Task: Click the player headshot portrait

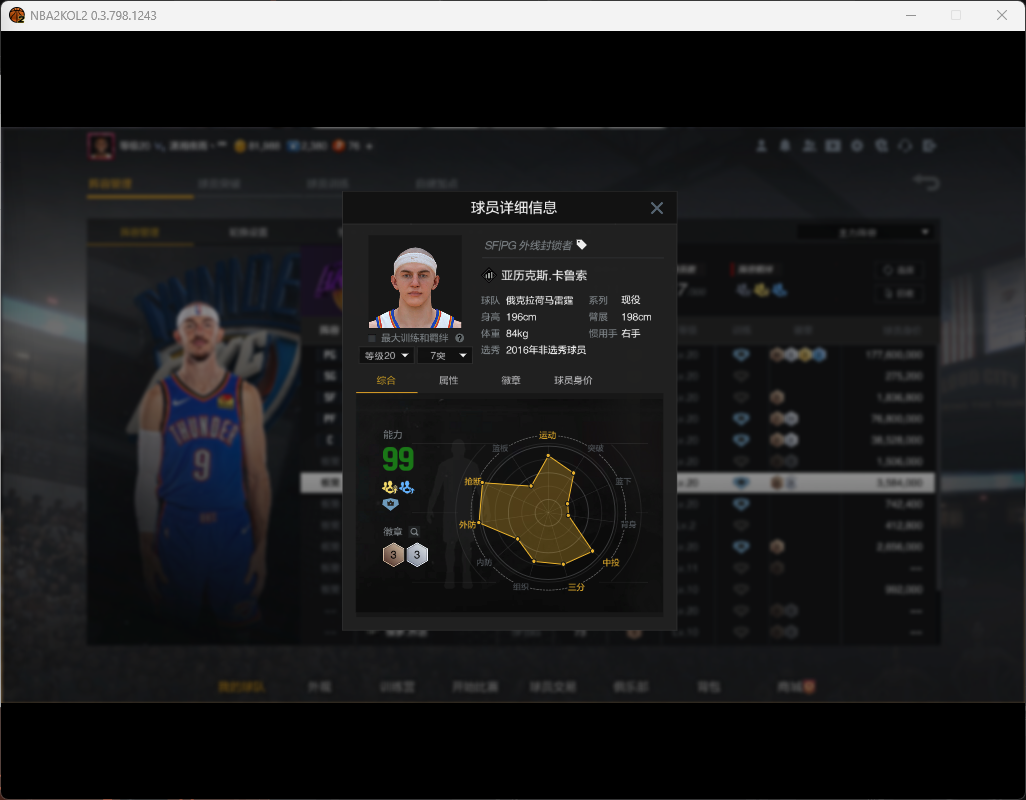Action: (415, 281)
